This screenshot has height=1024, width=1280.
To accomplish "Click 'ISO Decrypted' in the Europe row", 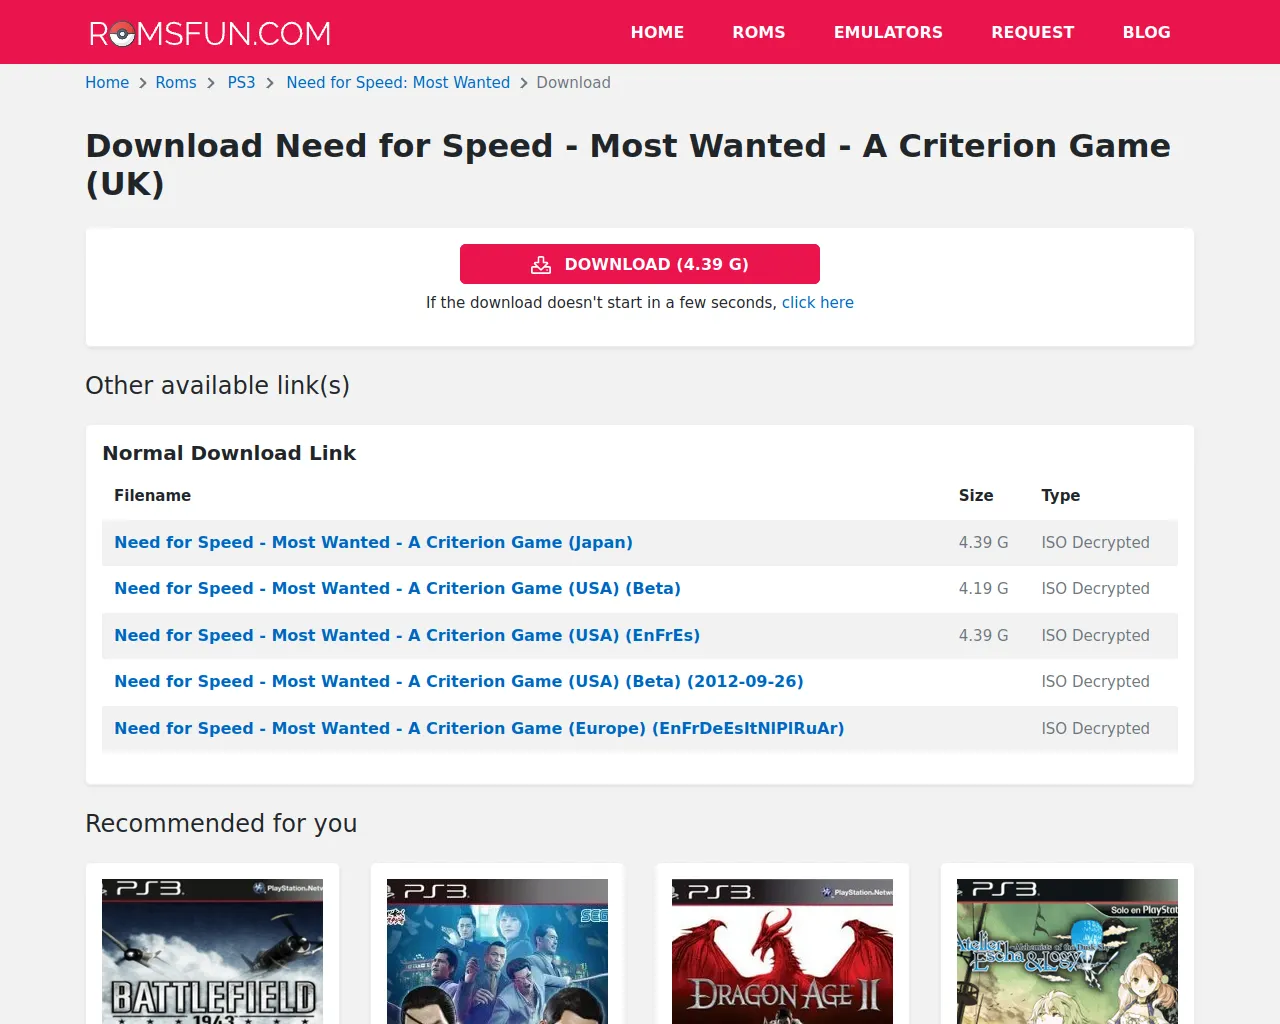I will coord(1095,729).
